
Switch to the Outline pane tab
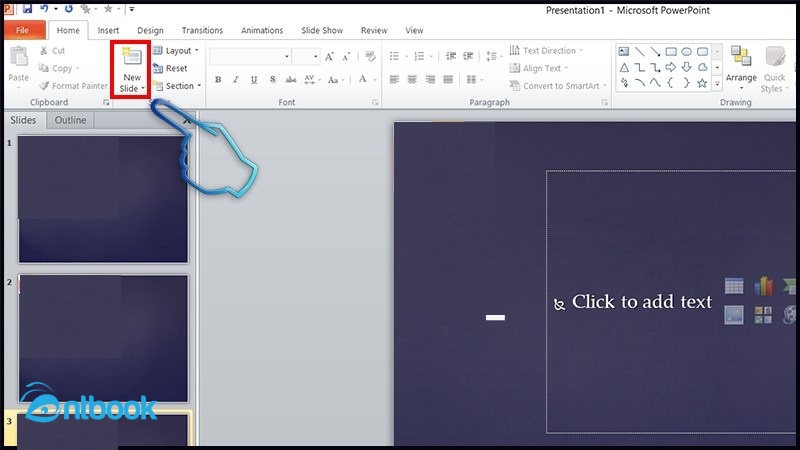pos(70,120)
